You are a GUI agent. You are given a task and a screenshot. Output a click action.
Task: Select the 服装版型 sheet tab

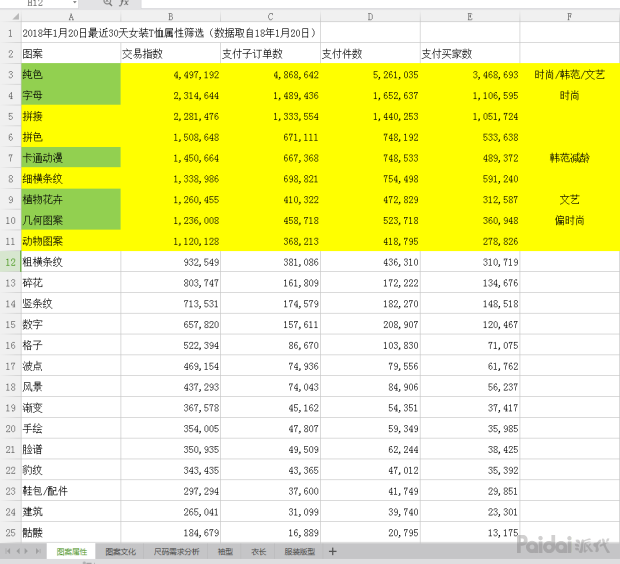click(299, 551)
